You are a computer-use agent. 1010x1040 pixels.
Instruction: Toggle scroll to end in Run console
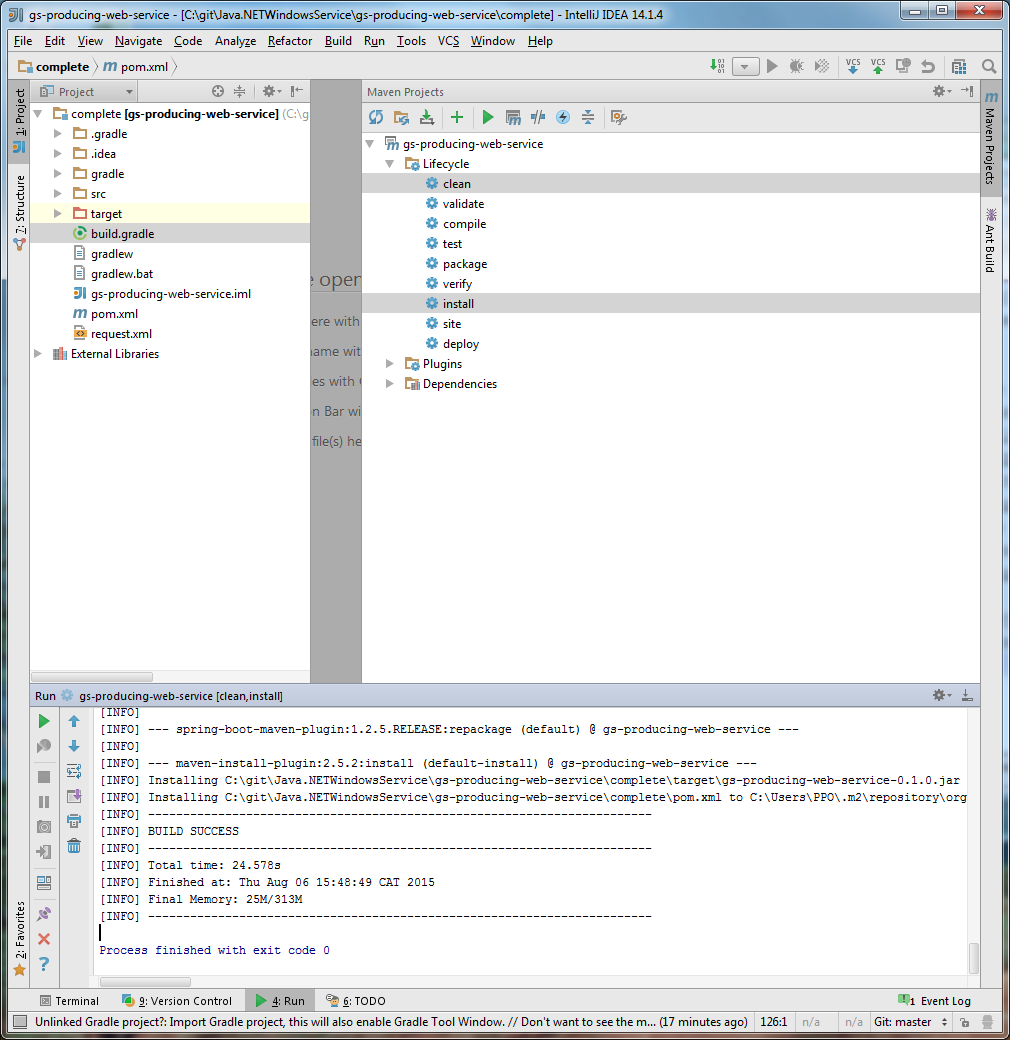(74, 796)
